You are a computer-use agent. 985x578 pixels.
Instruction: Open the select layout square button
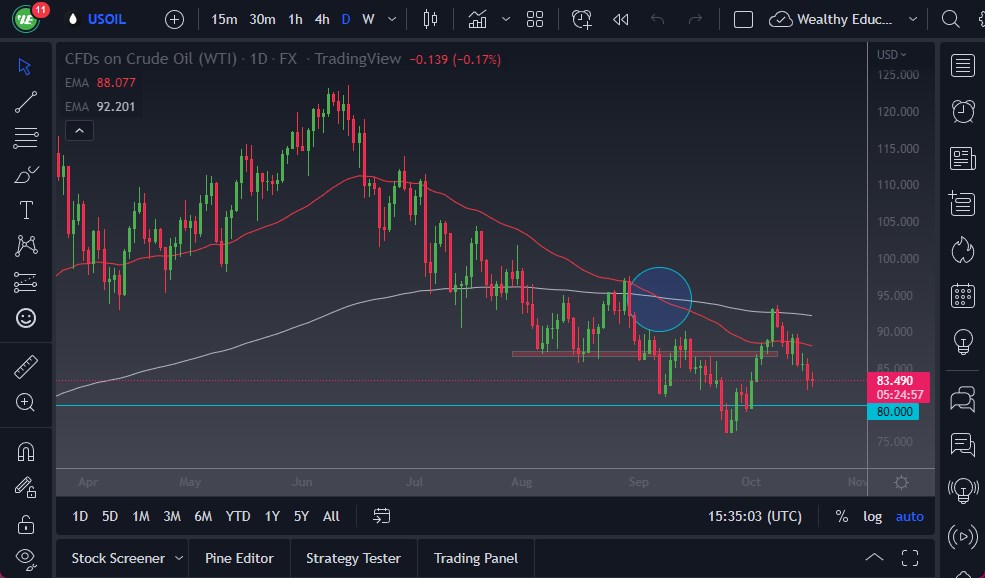743,19
